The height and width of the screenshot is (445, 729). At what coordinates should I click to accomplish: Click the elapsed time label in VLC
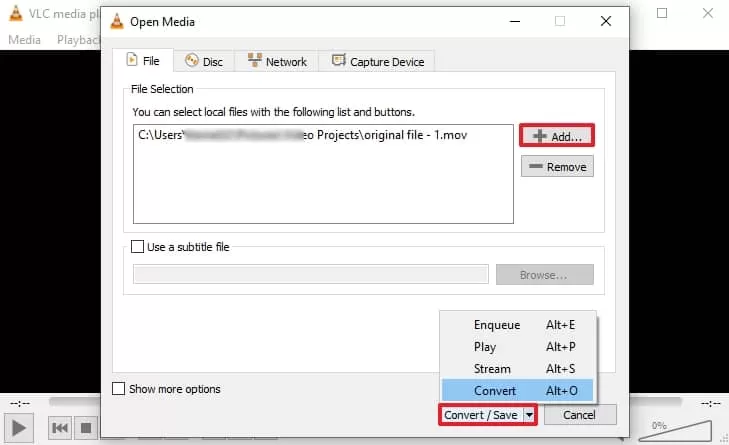20,403
